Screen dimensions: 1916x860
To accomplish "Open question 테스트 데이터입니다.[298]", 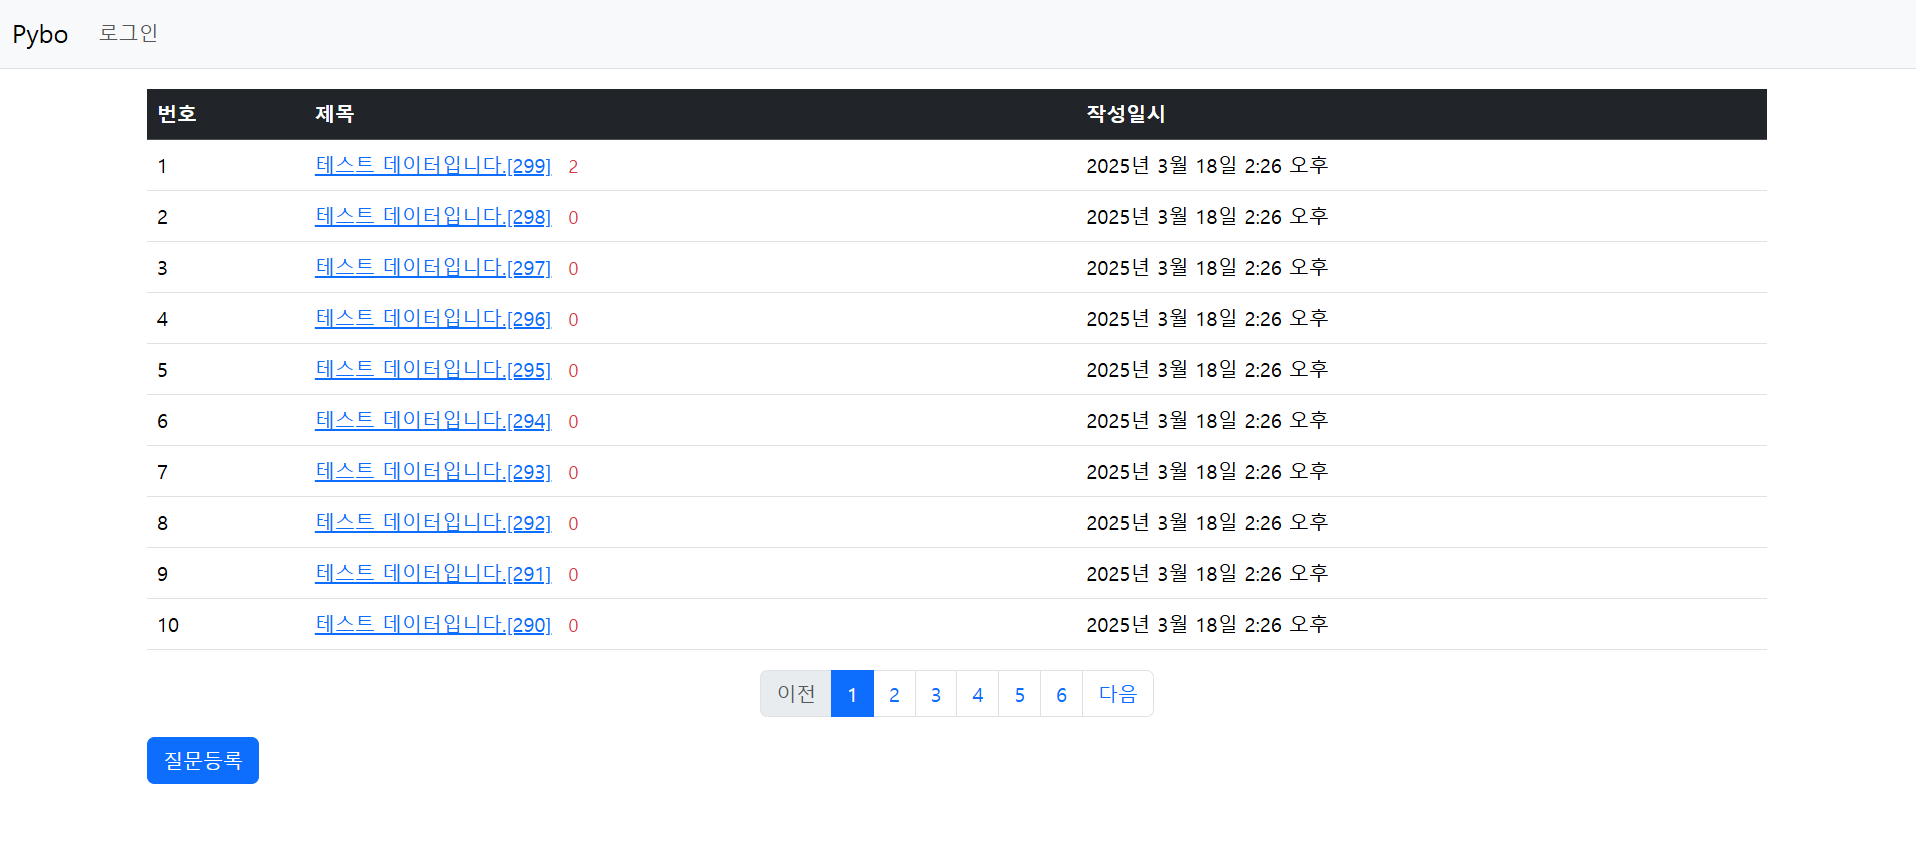I will tap(433, 217).
